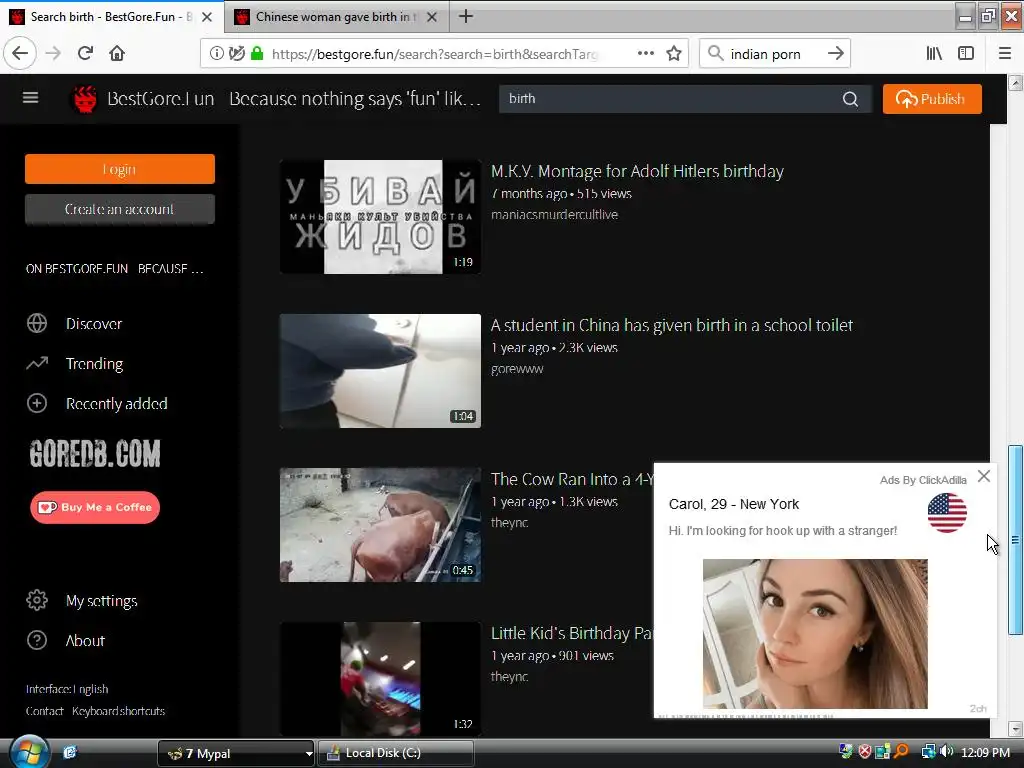
Task: Click the page scrollbar up arrow
Action: [x=1015, y=83]
